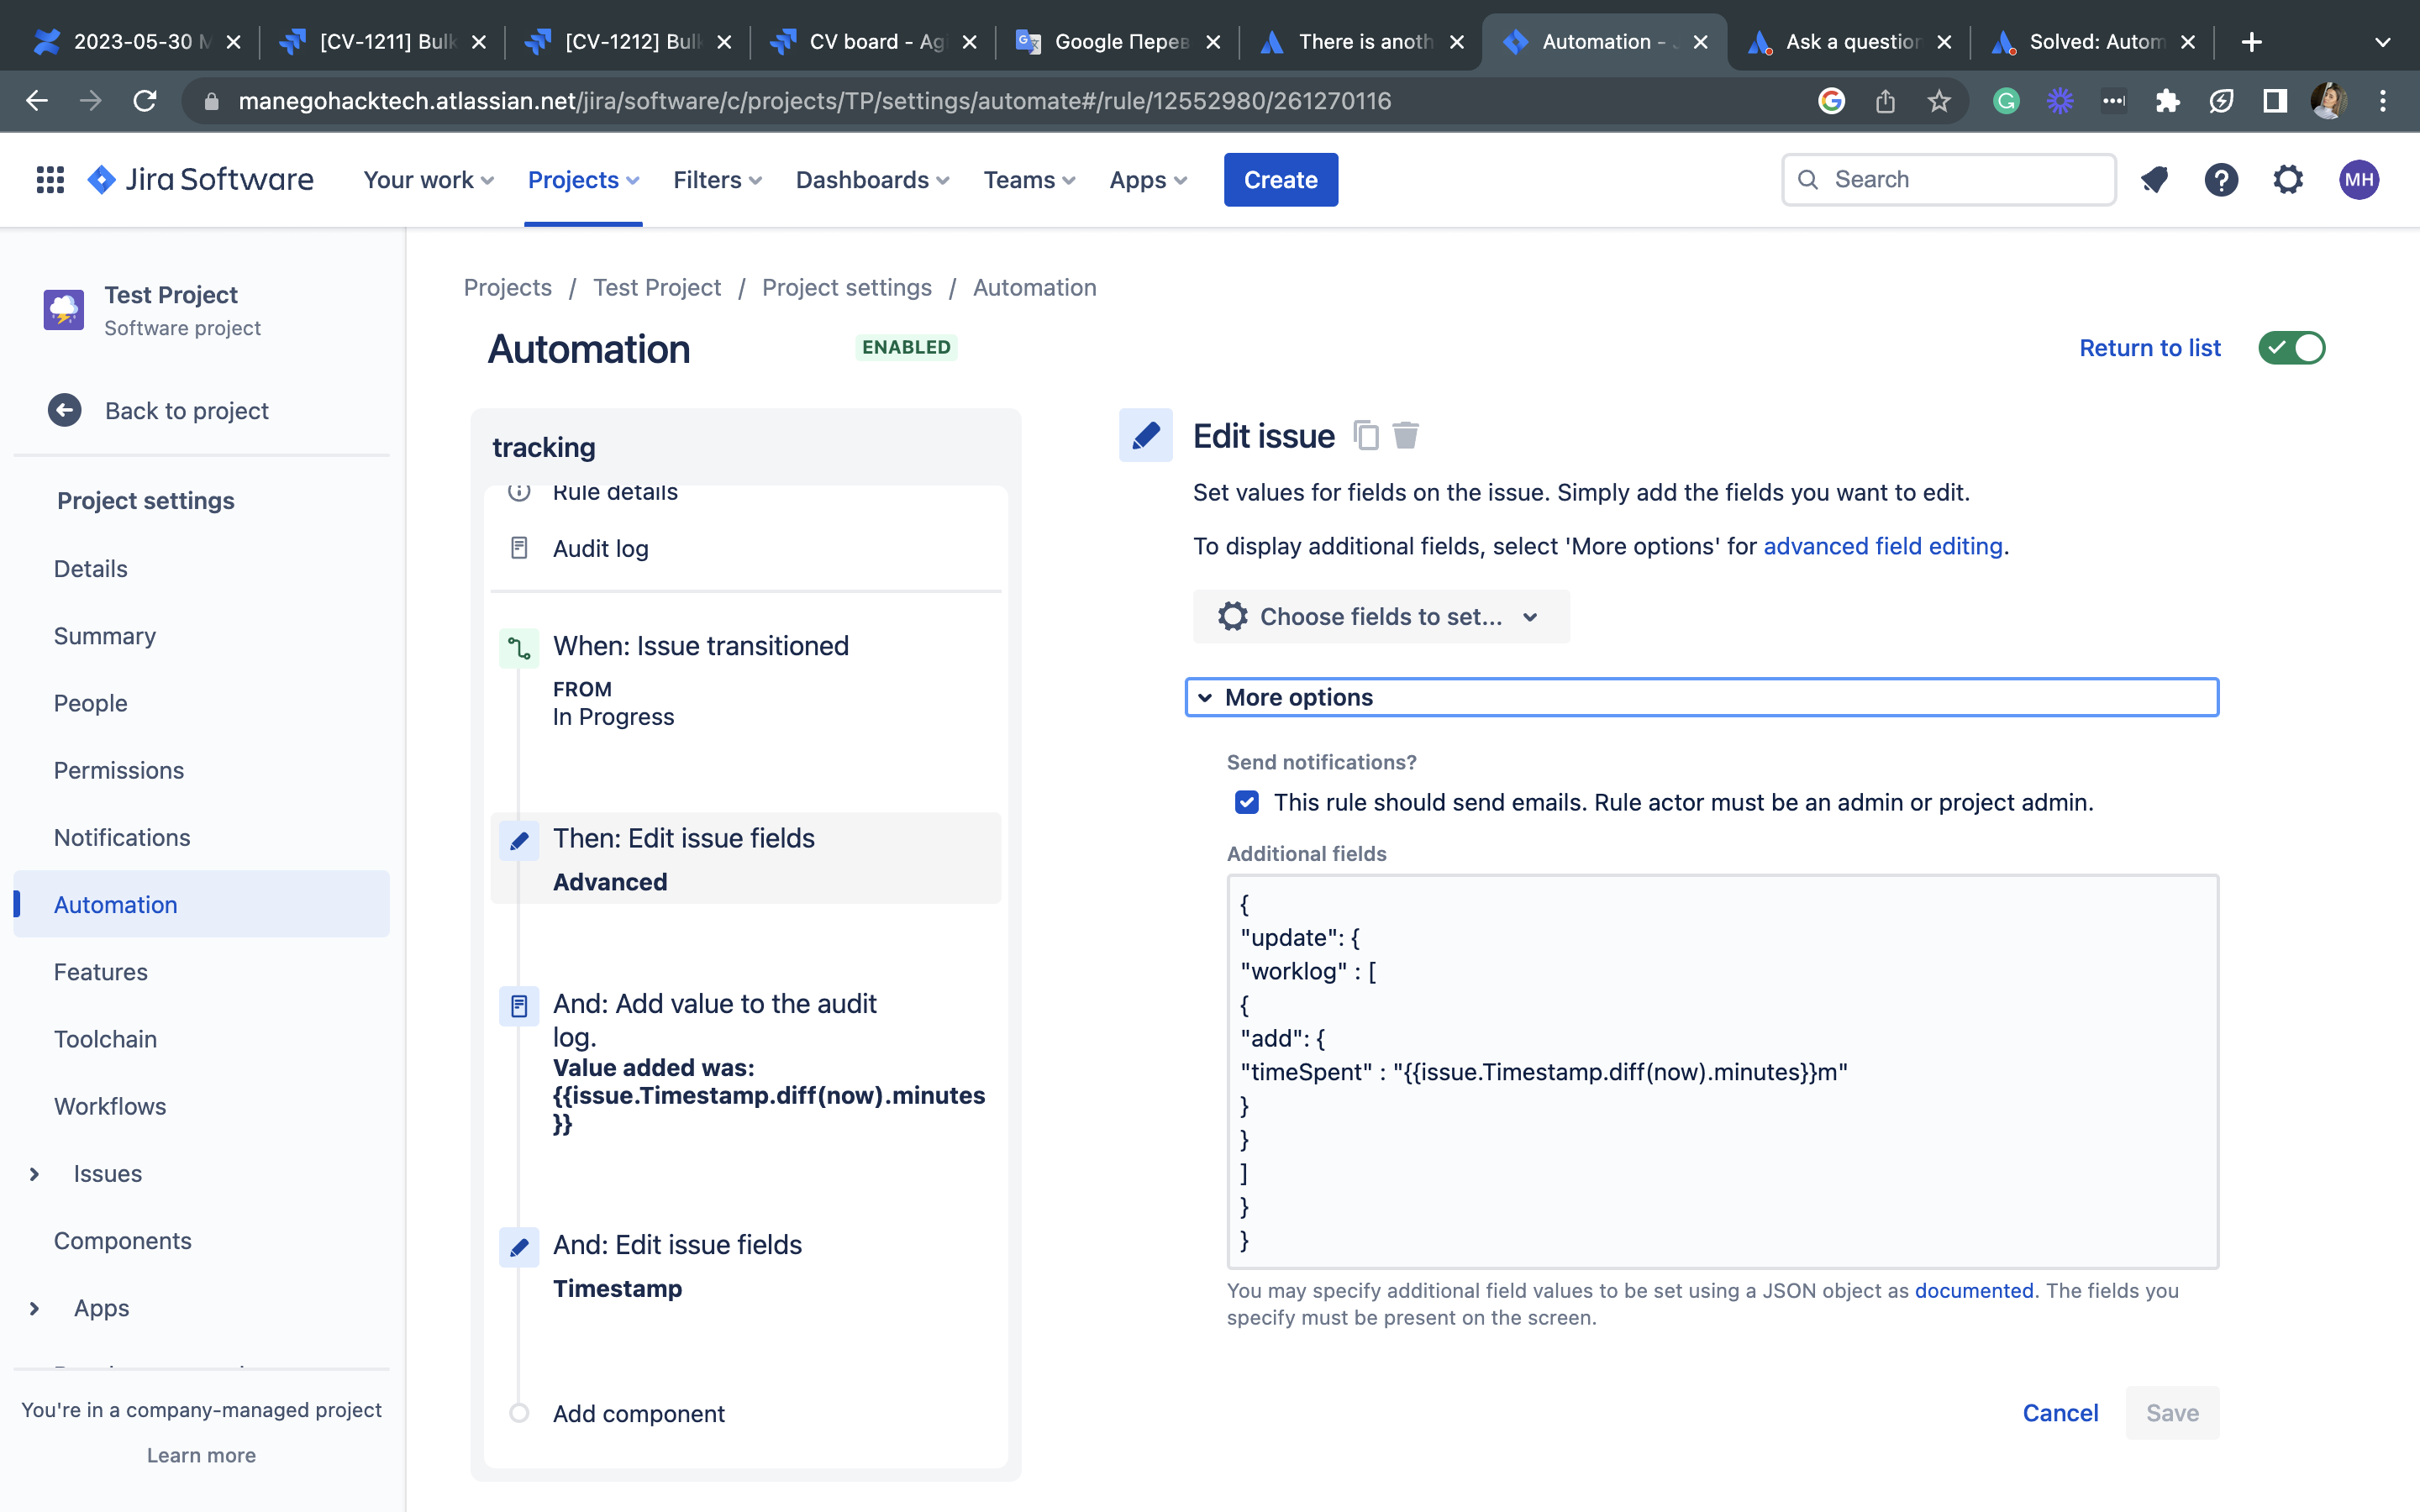Open the help question mark icon
The height and width of the screenshot is (1512, 2420).
click(x=2221, y=180)
